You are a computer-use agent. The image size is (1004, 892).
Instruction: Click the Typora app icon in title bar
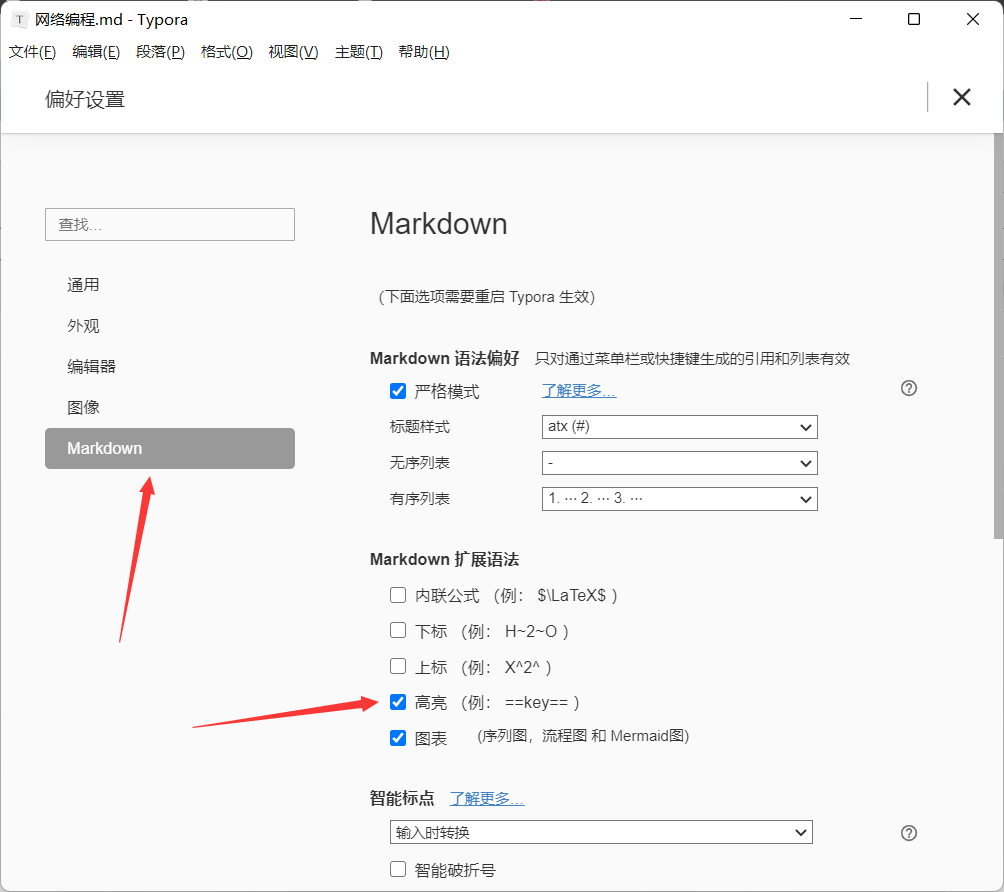point(20,20)
